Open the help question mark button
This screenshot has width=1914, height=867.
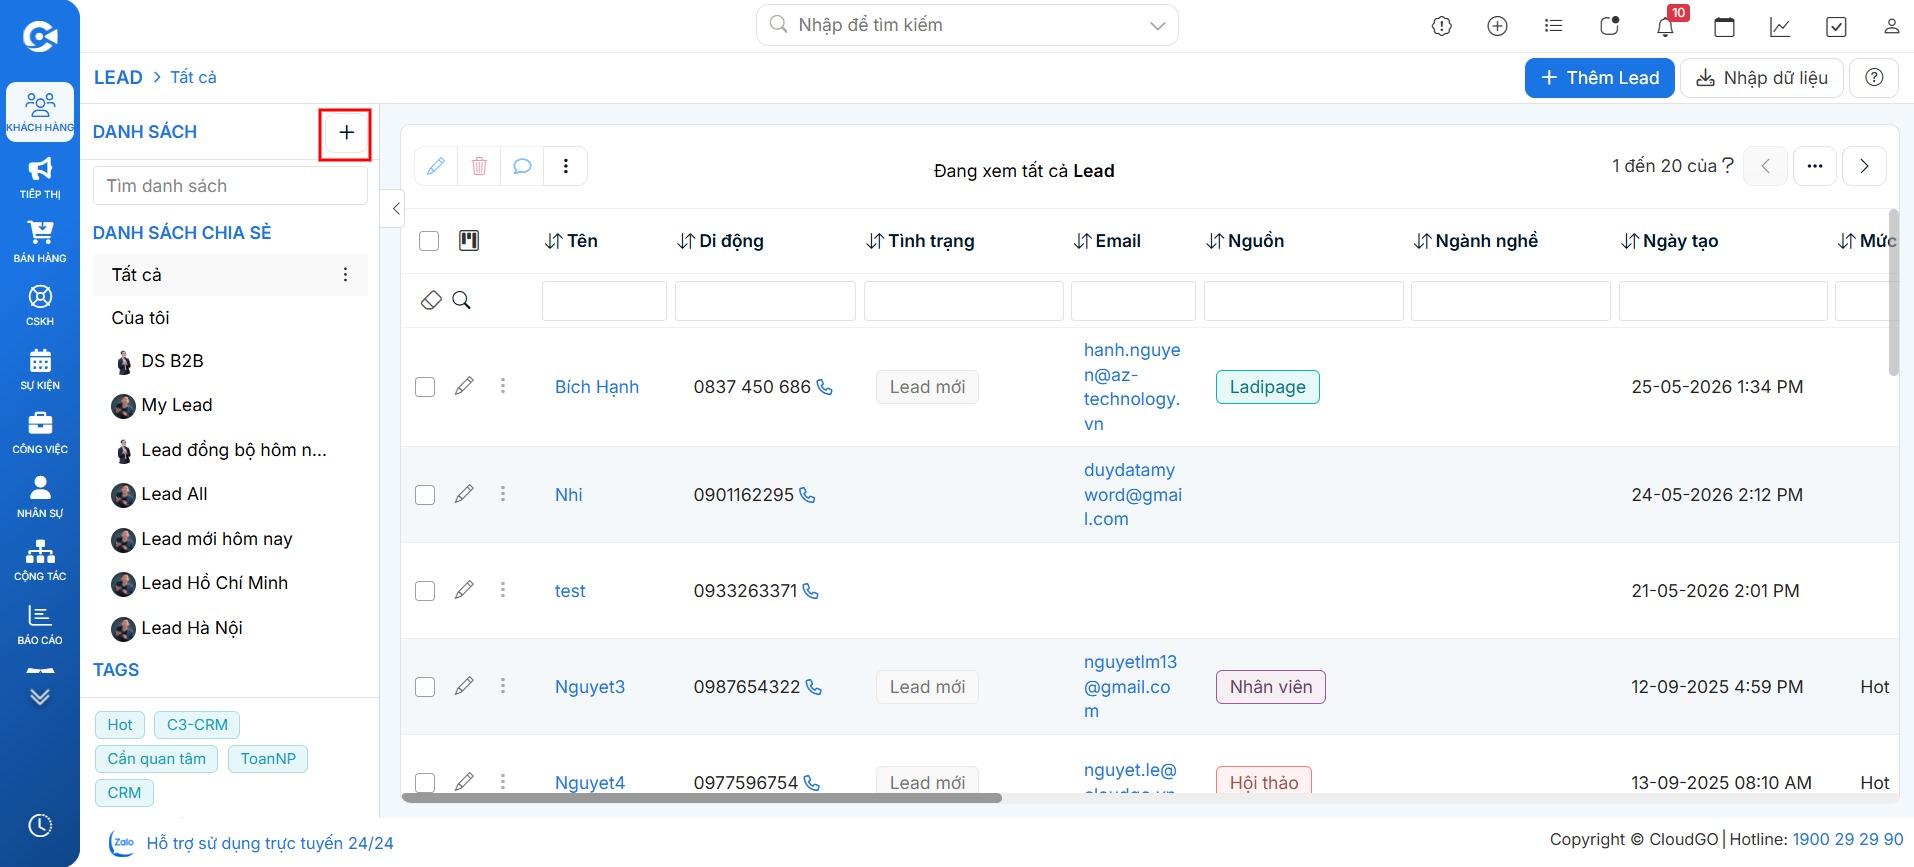(x=1875, y=78)
